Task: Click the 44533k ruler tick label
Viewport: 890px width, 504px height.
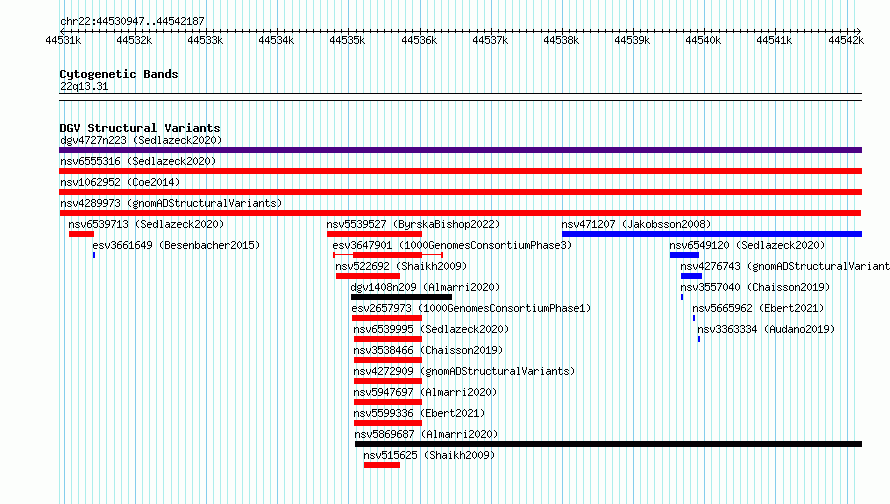Action: pyautogui.click(x=205, y=40)
